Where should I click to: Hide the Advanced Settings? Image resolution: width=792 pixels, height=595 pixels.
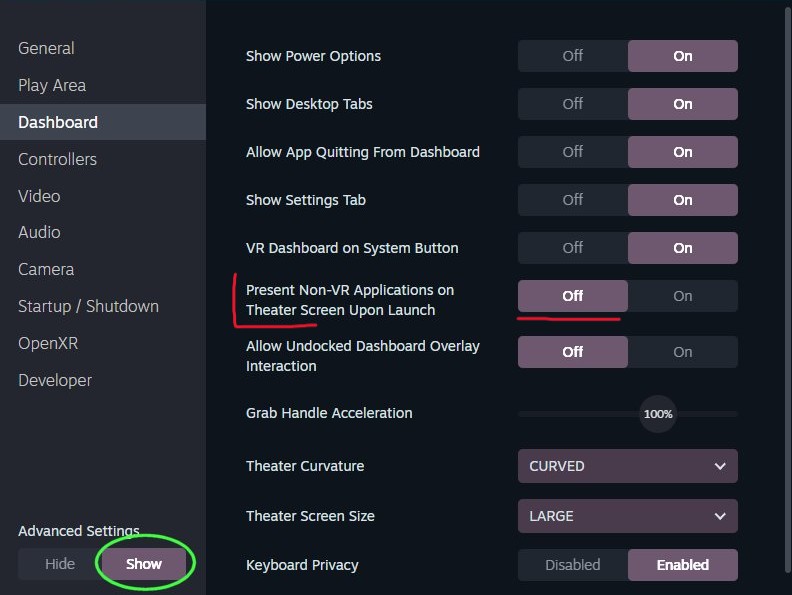(x=60, y=564)
